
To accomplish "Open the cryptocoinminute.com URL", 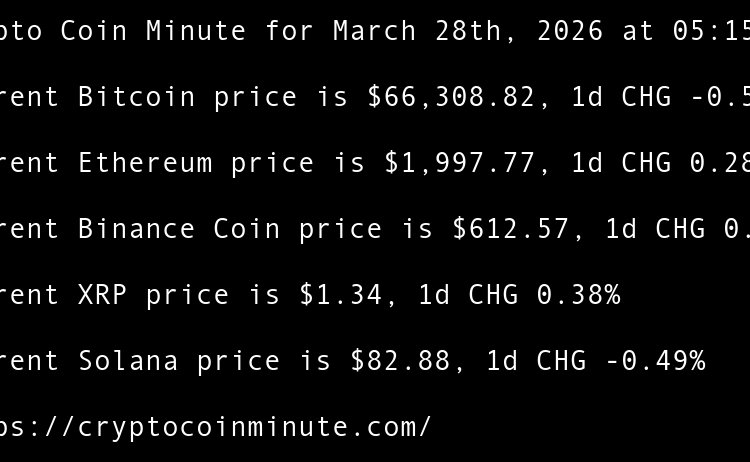I will tap(215, 427).
